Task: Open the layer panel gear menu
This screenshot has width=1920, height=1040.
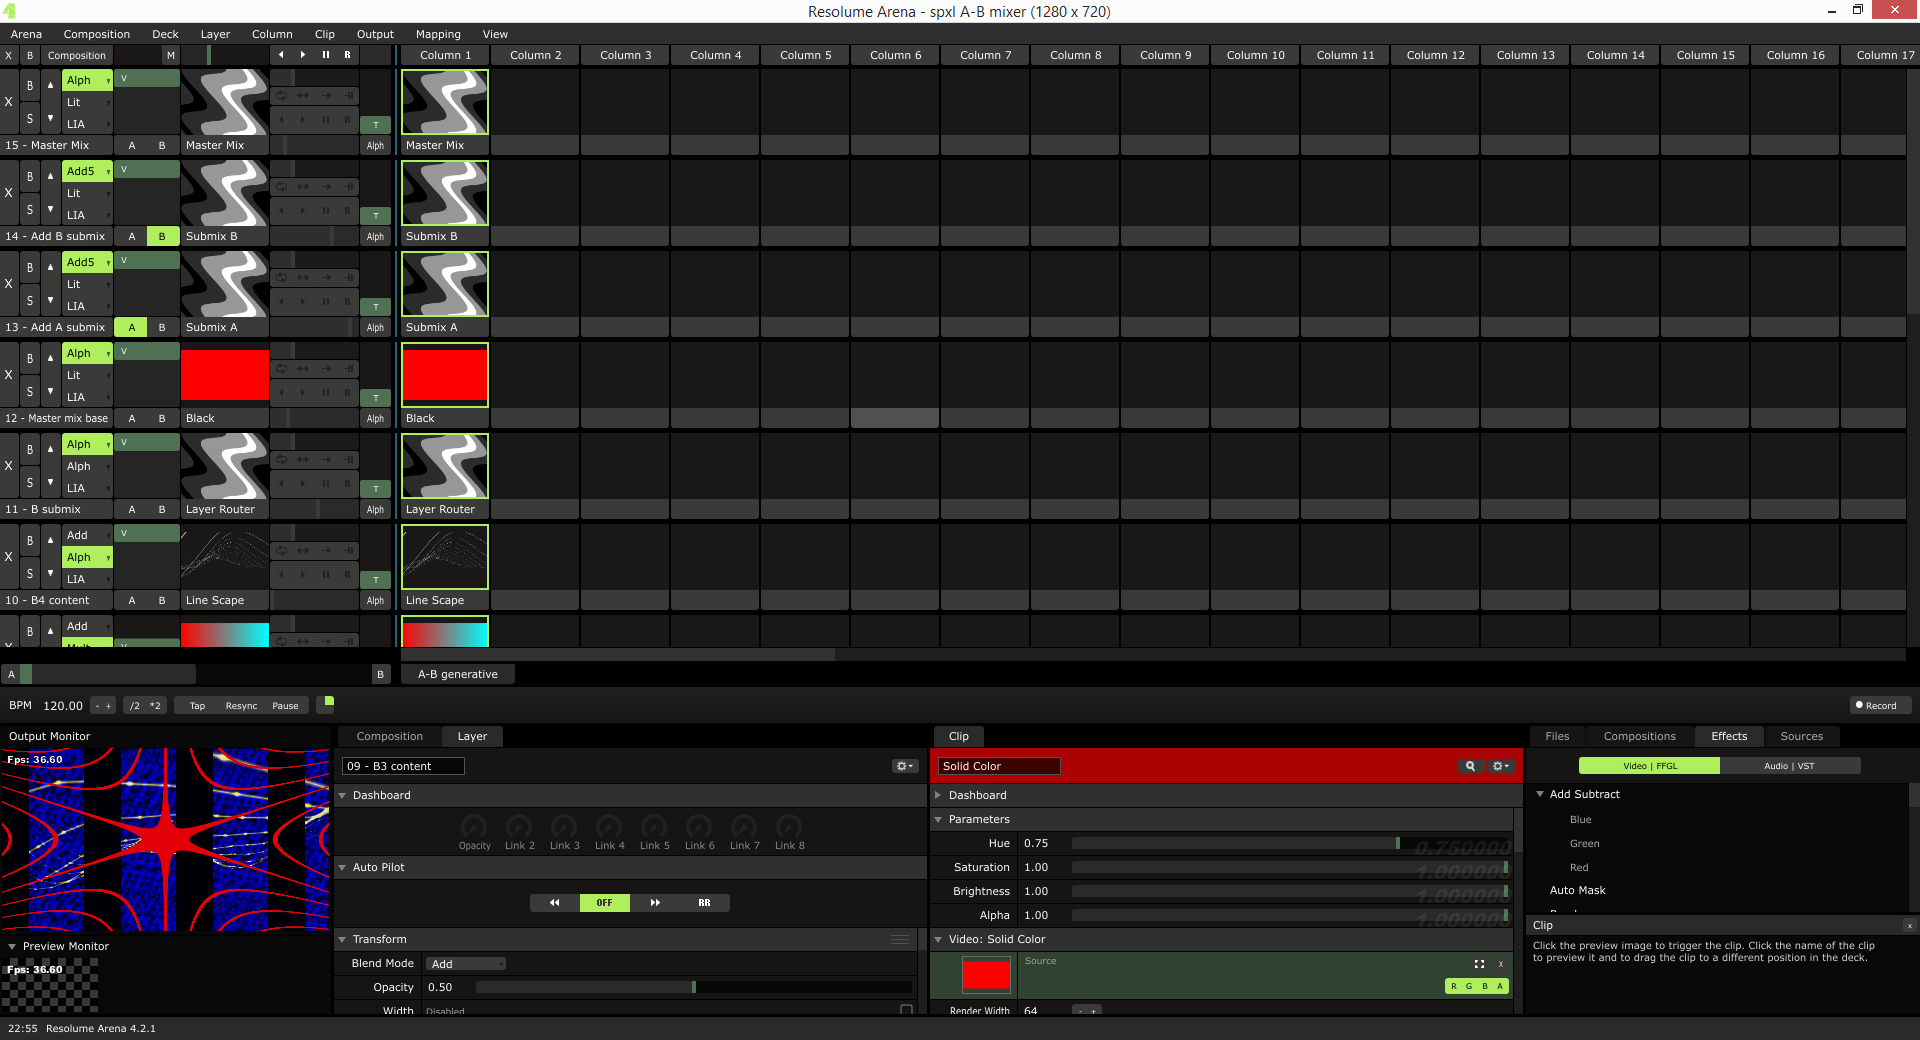Action: tap(904, 766)
